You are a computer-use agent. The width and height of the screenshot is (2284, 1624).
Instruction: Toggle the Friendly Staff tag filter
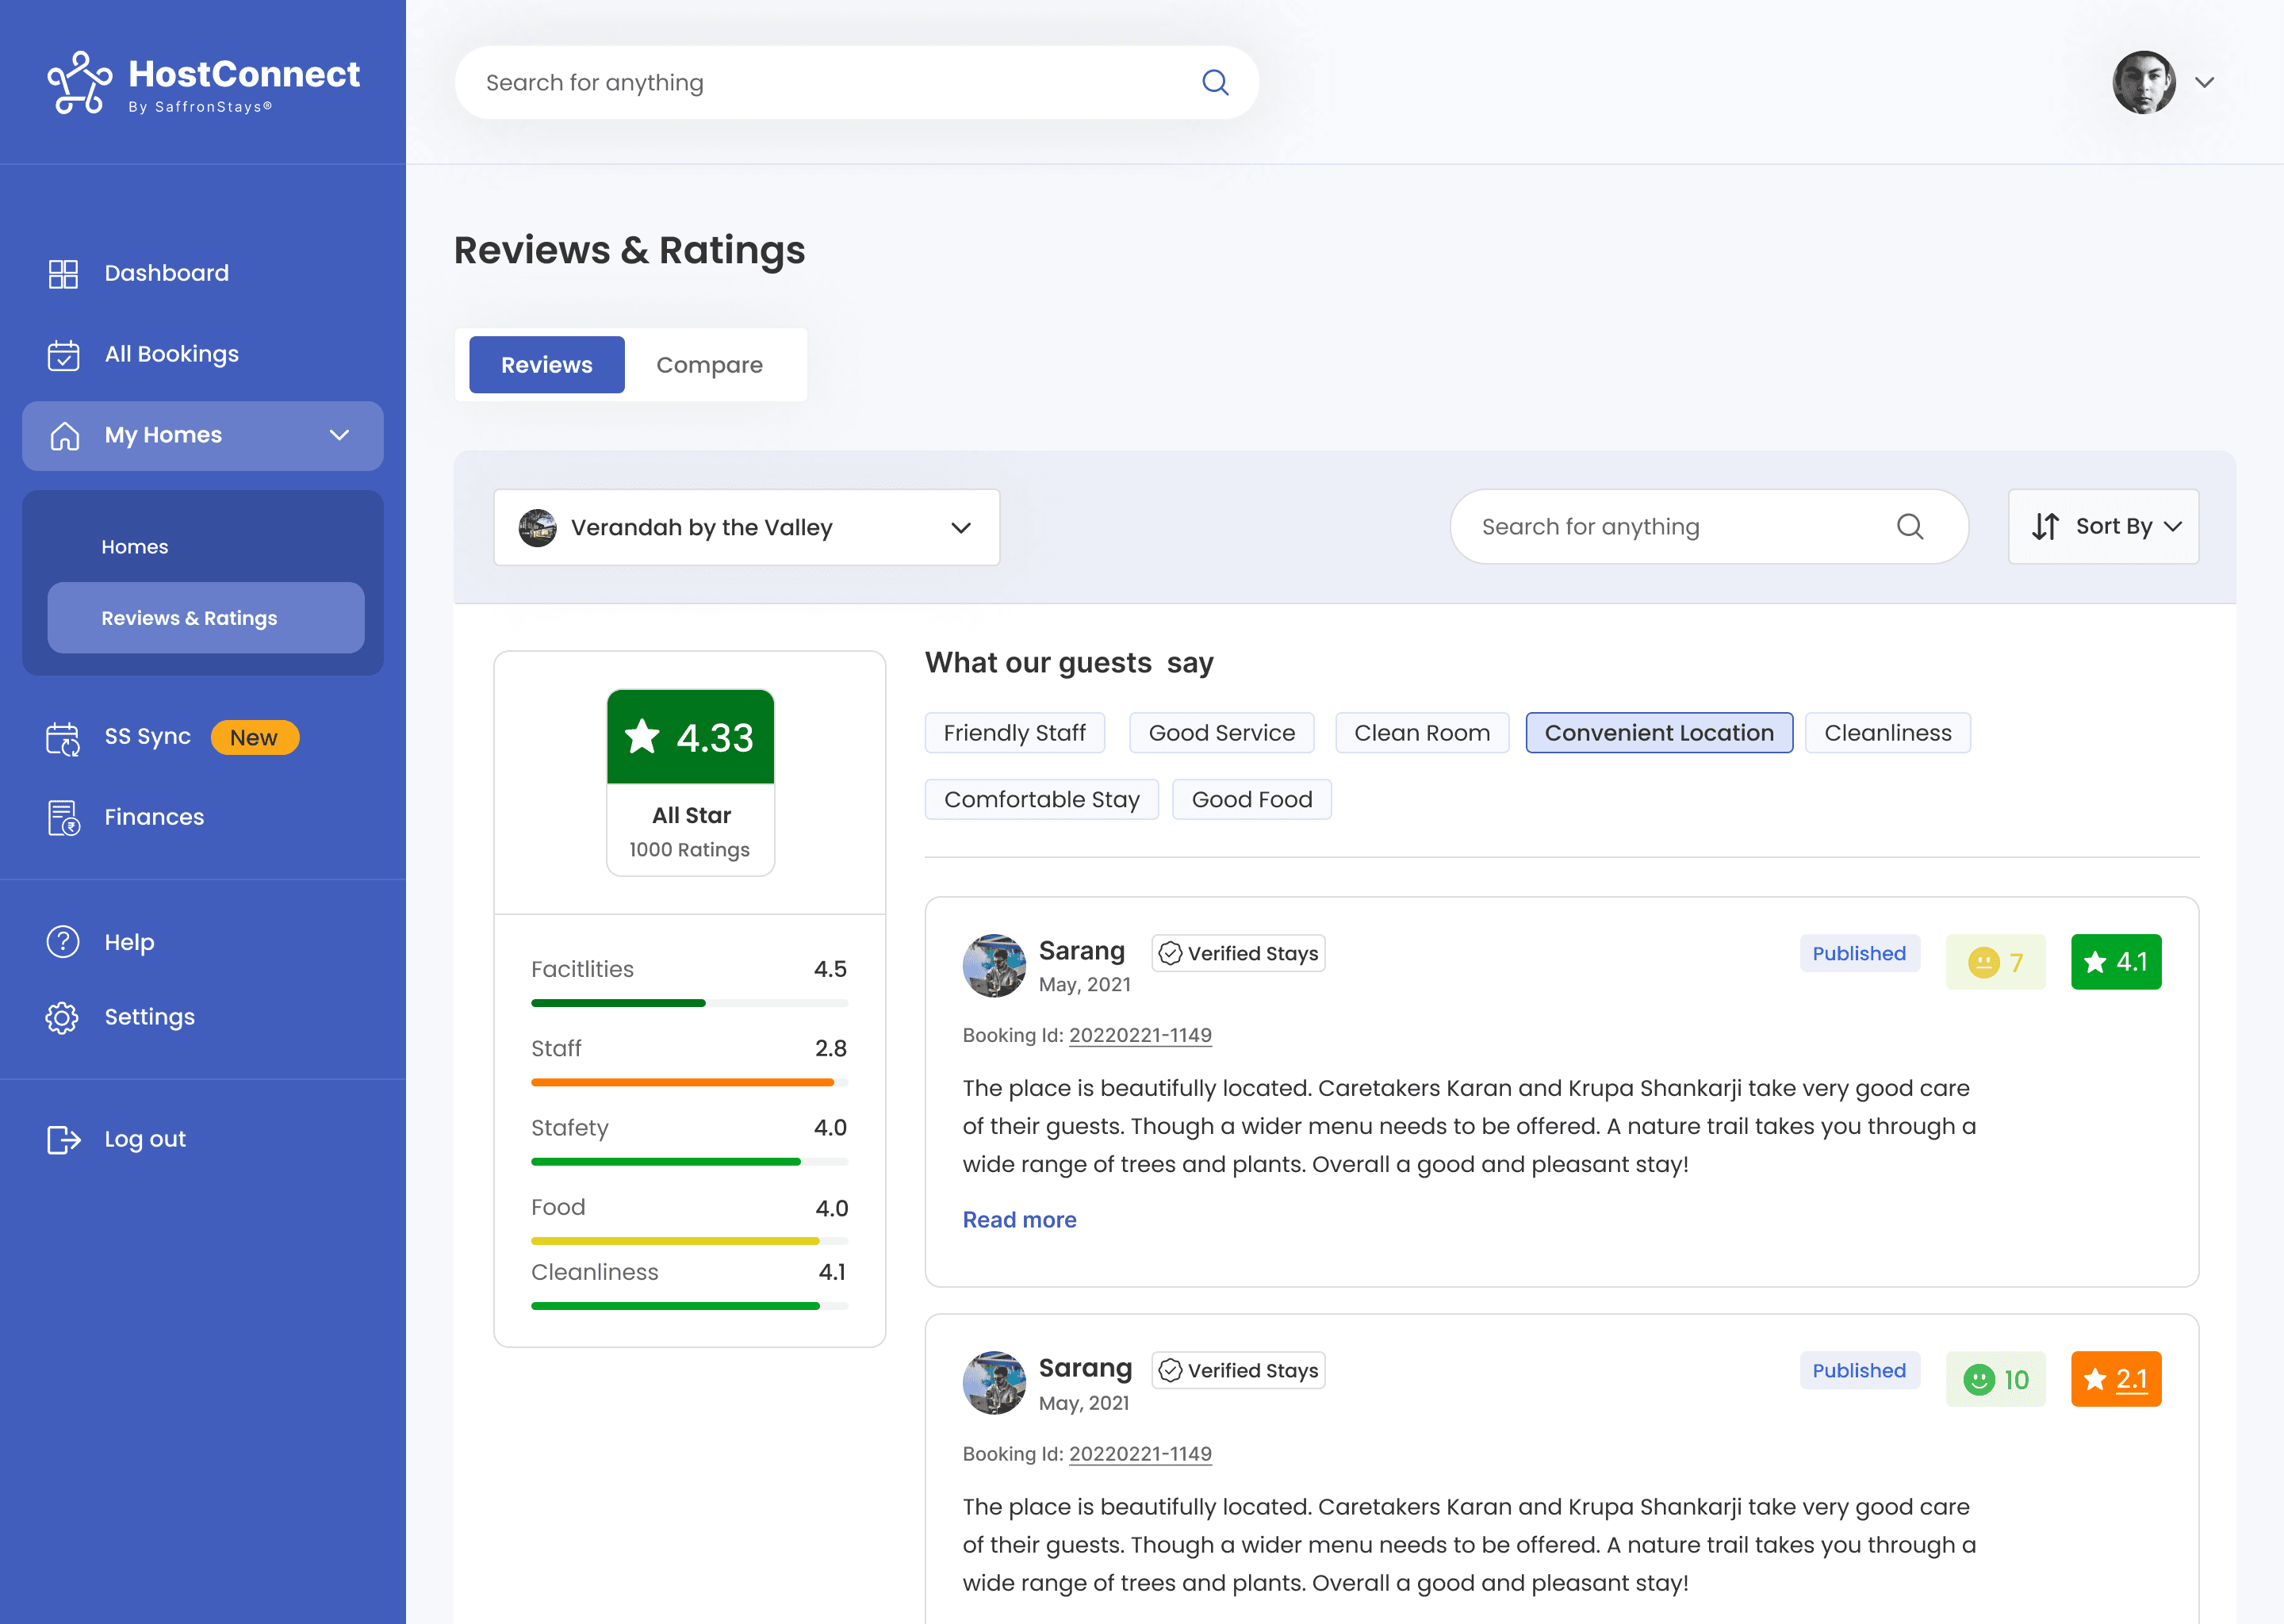click(1014, 733)
